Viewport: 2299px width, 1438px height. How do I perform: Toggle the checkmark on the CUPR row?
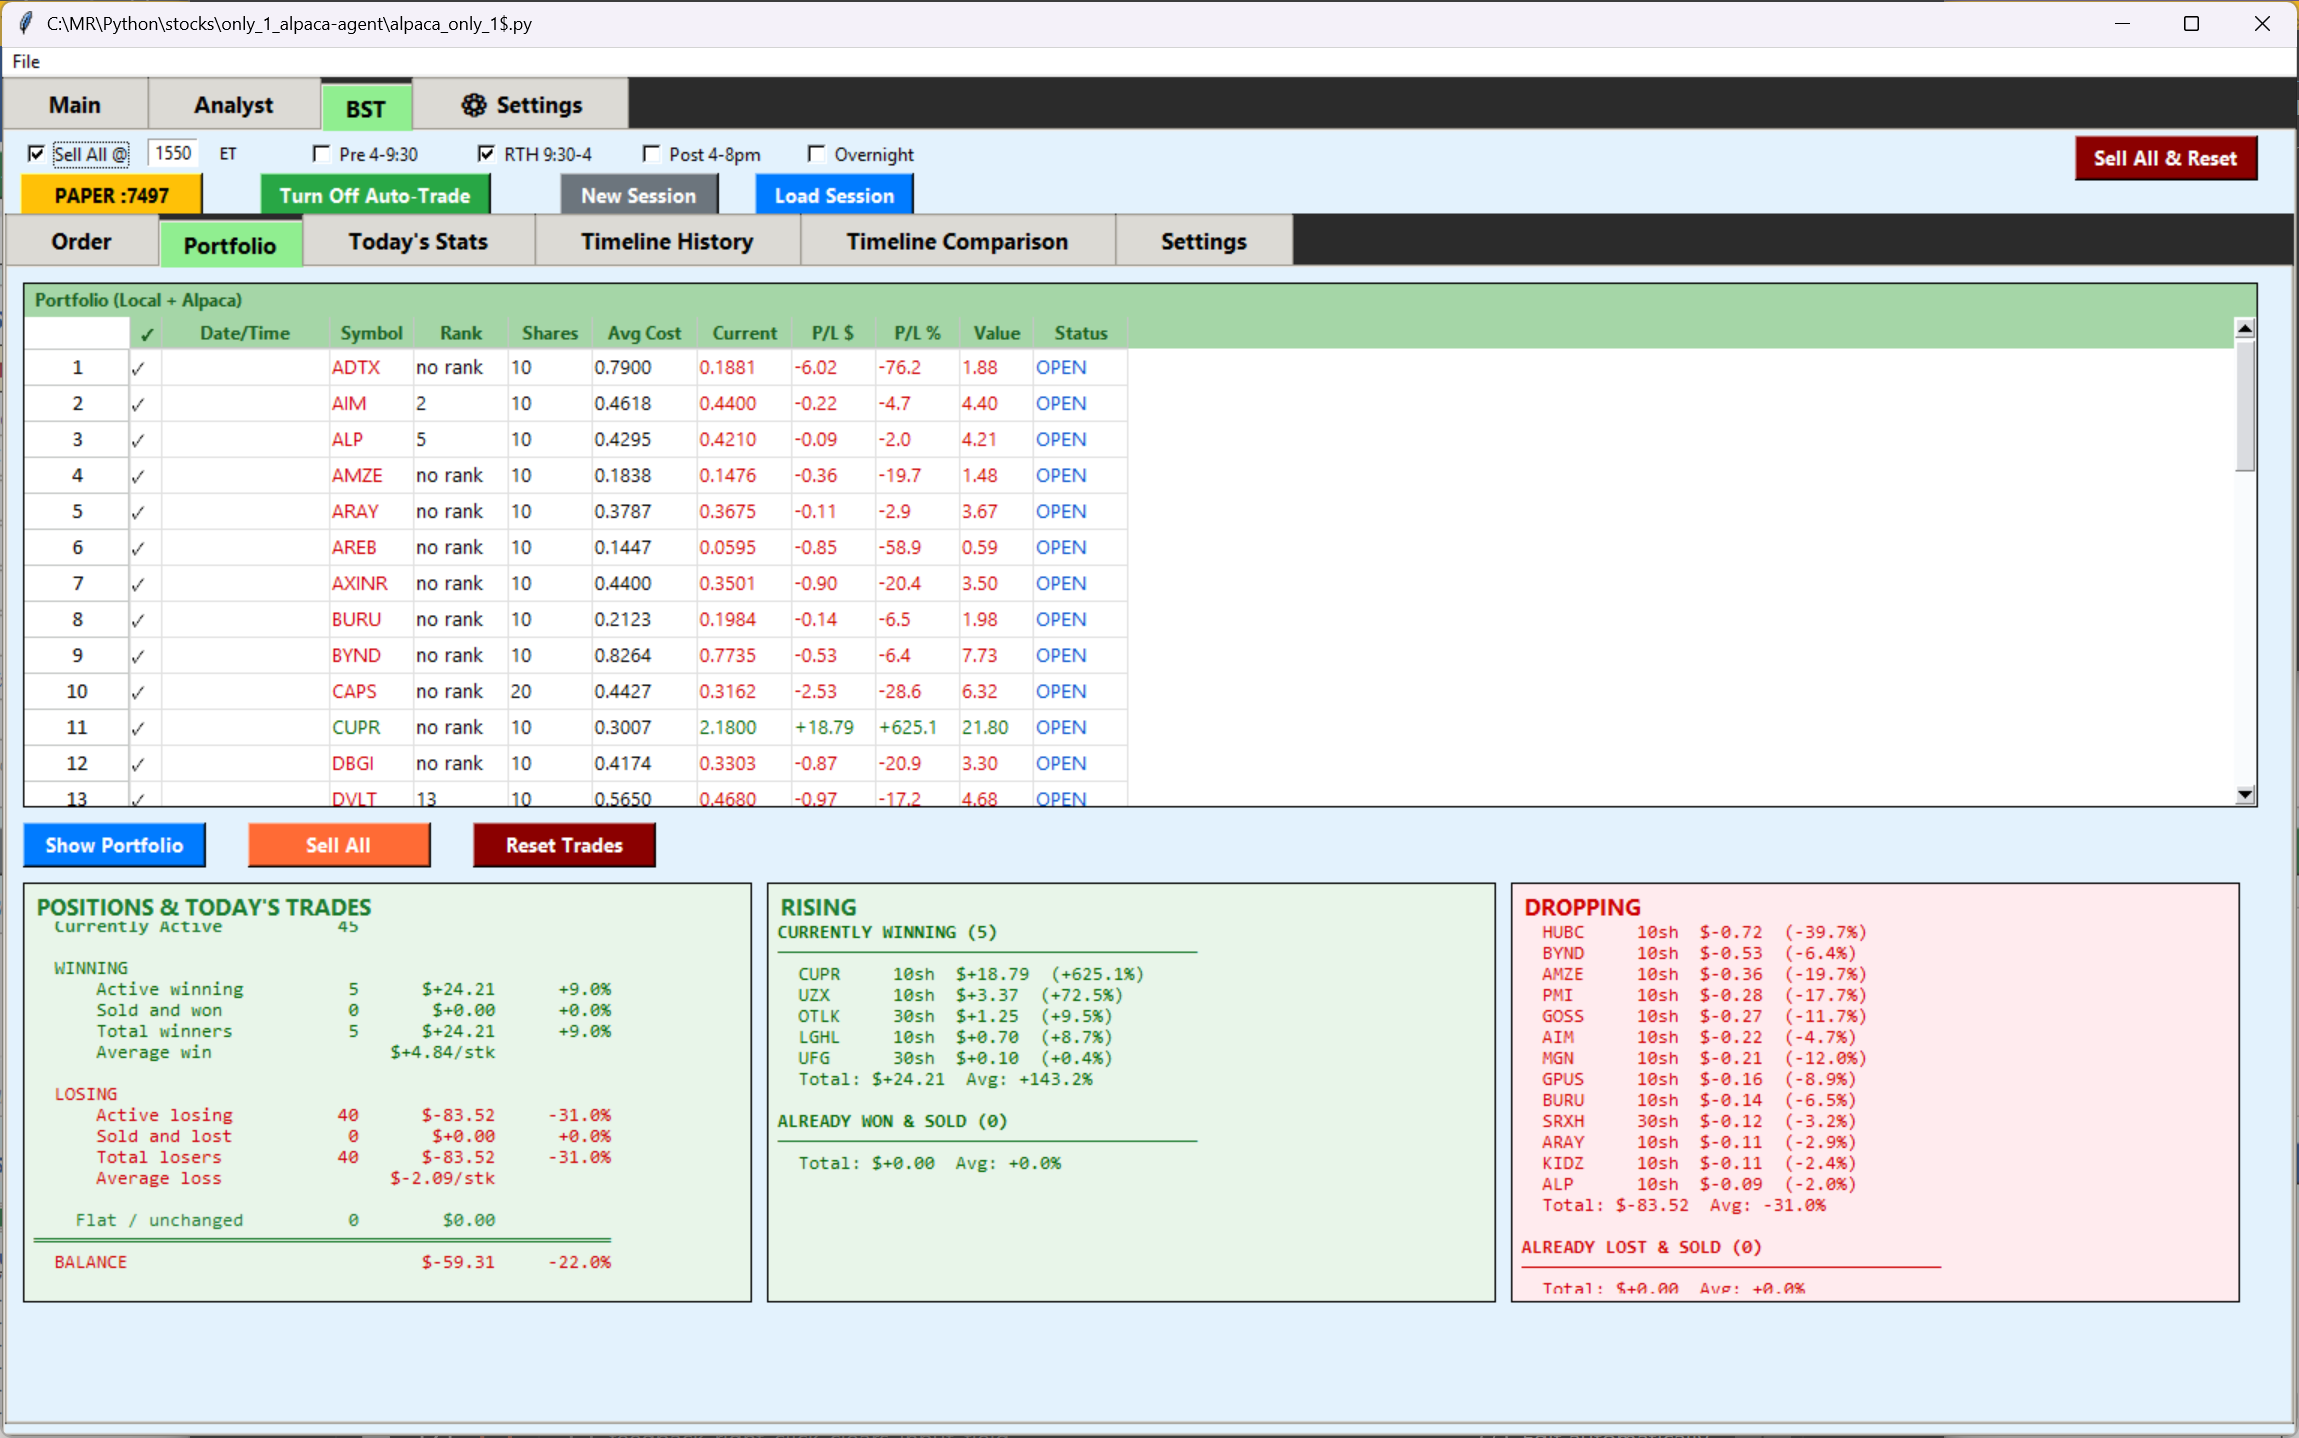[138, 728]
